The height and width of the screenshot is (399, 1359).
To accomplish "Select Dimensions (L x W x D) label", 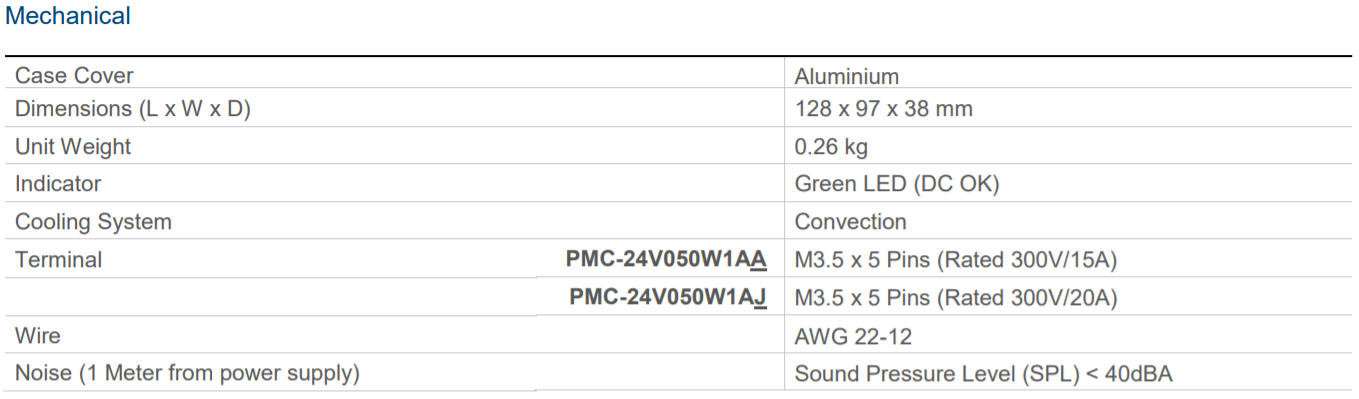I will pos(132,109).
